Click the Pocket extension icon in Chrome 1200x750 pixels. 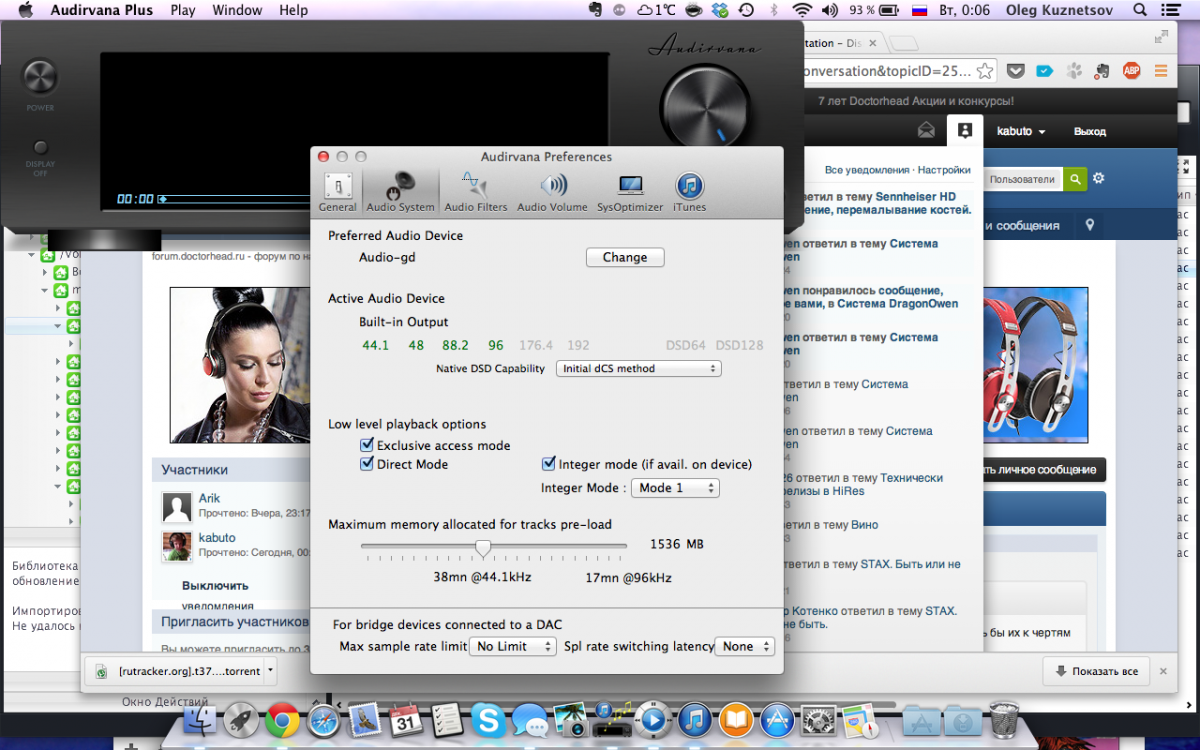[x=1015, y=71]
